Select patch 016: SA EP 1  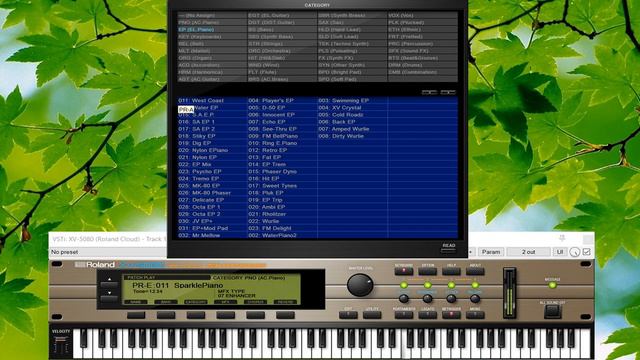(212, 122)
